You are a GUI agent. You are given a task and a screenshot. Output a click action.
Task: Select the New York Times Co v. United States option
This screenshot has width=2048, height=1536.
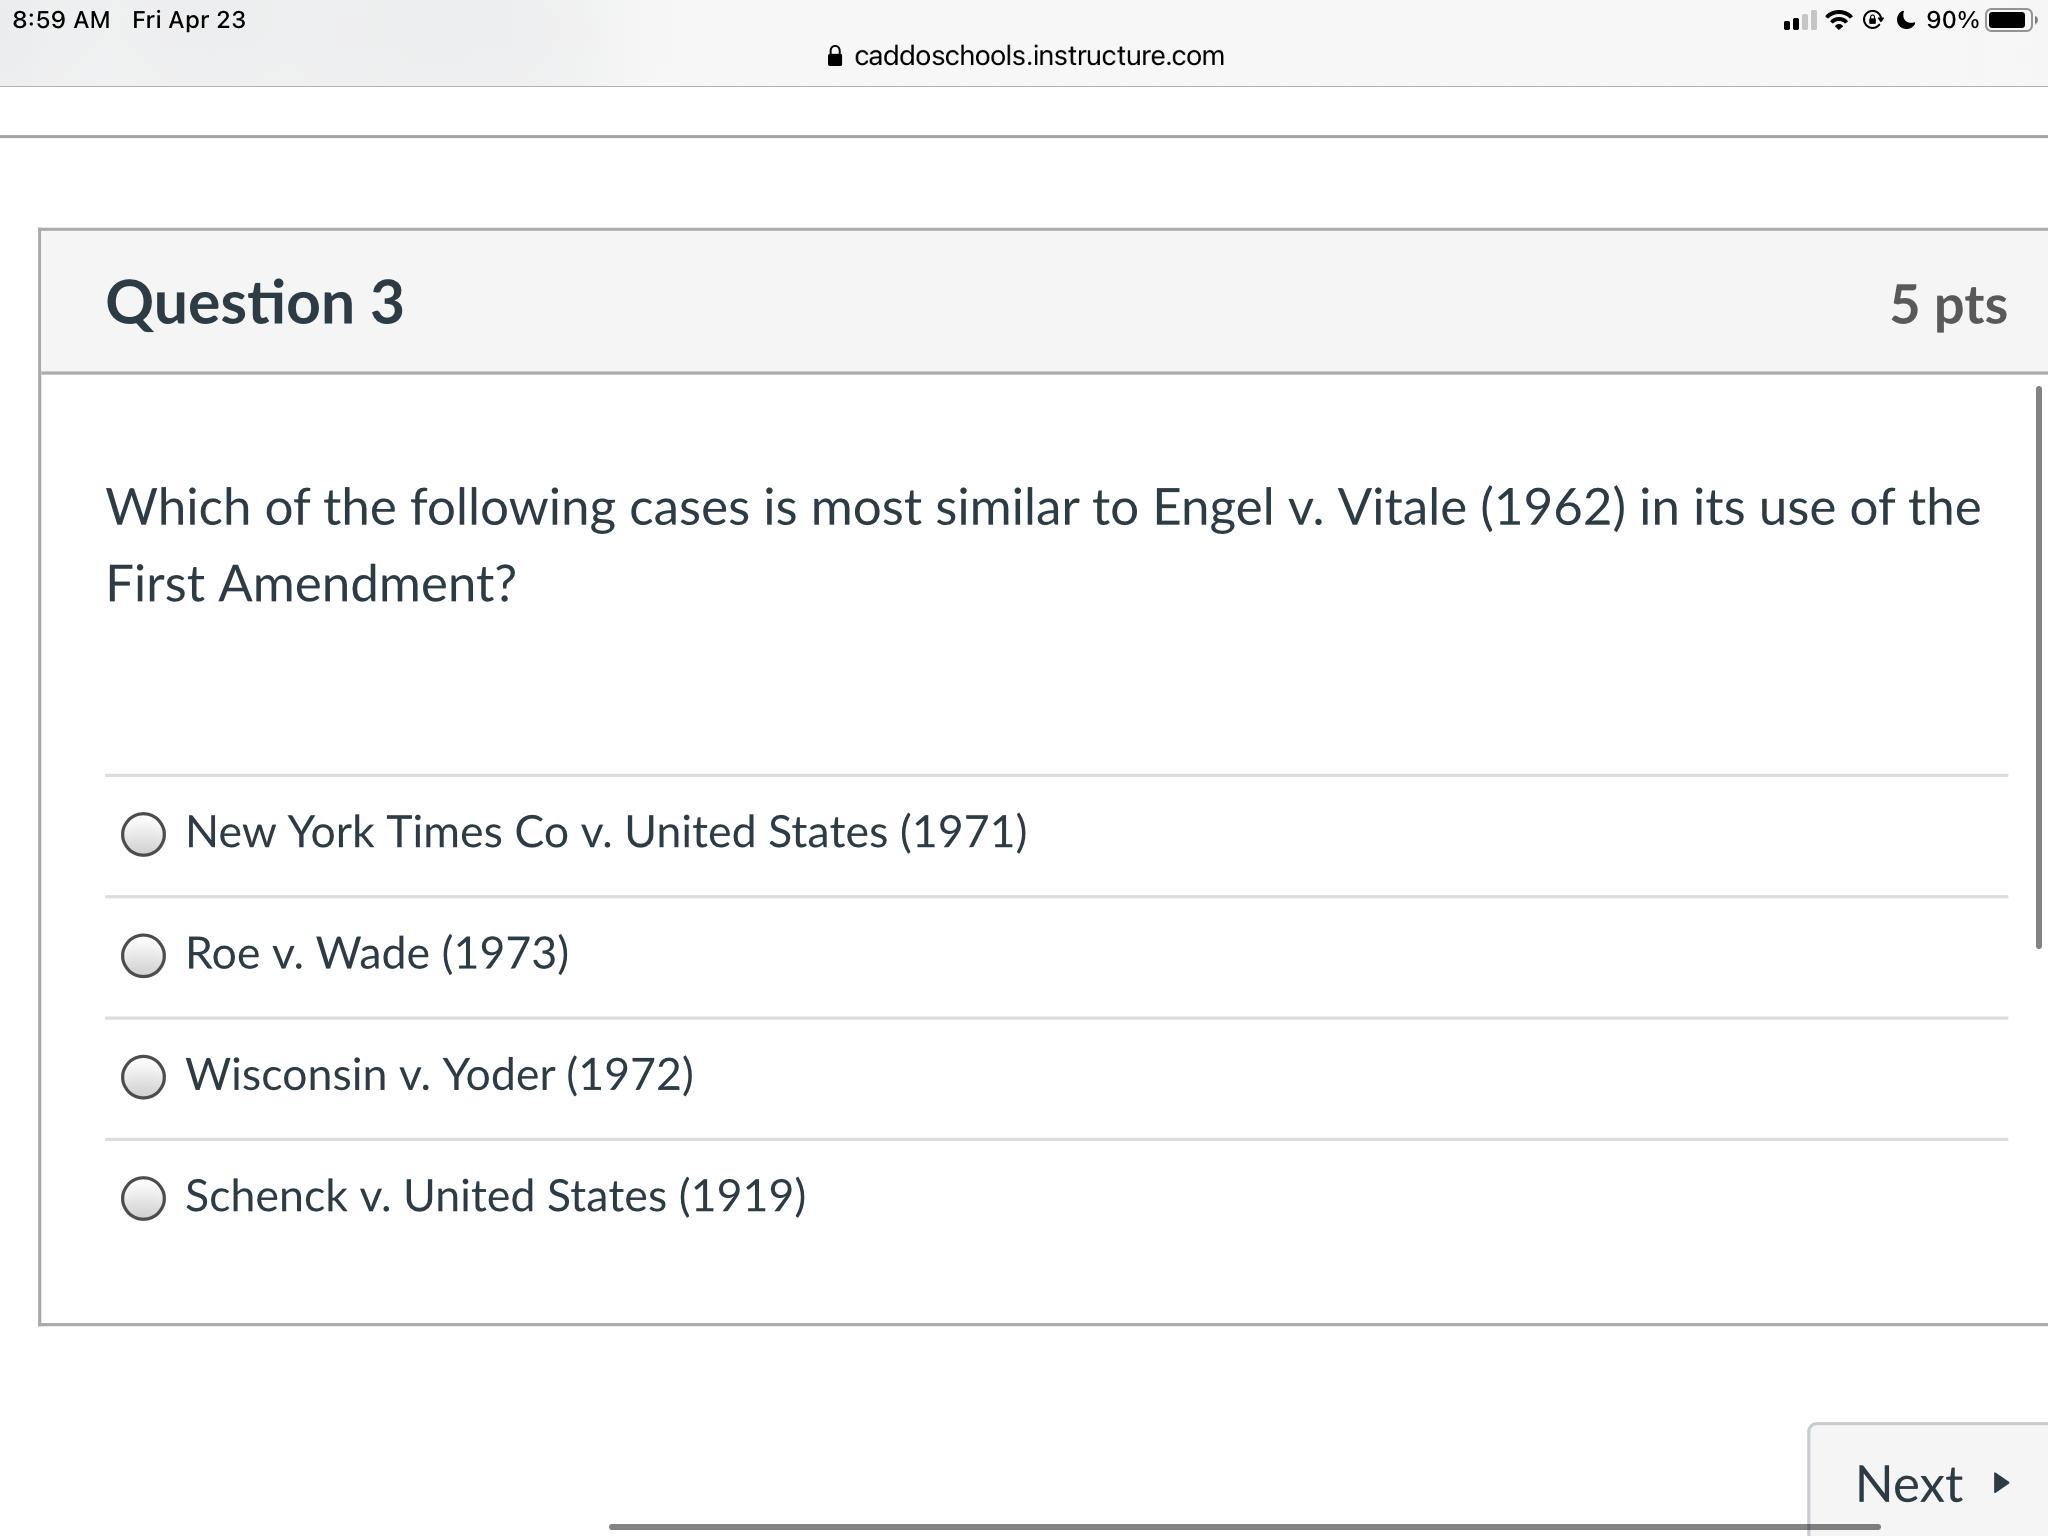143,834
